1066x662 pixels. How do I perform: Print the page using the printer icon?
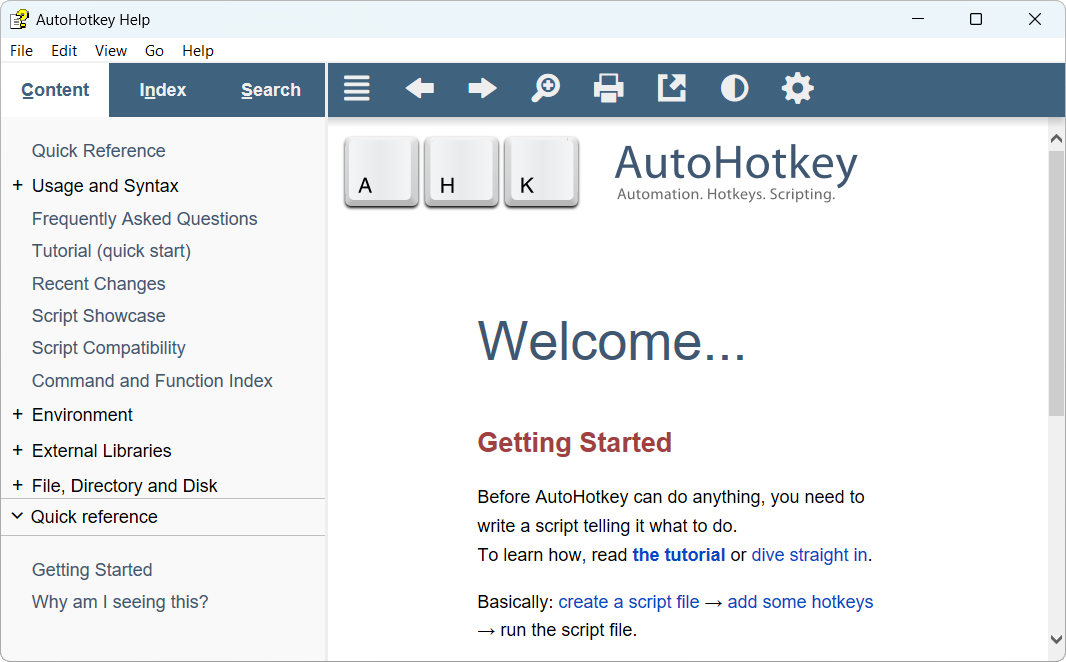[x=608, y=88]
